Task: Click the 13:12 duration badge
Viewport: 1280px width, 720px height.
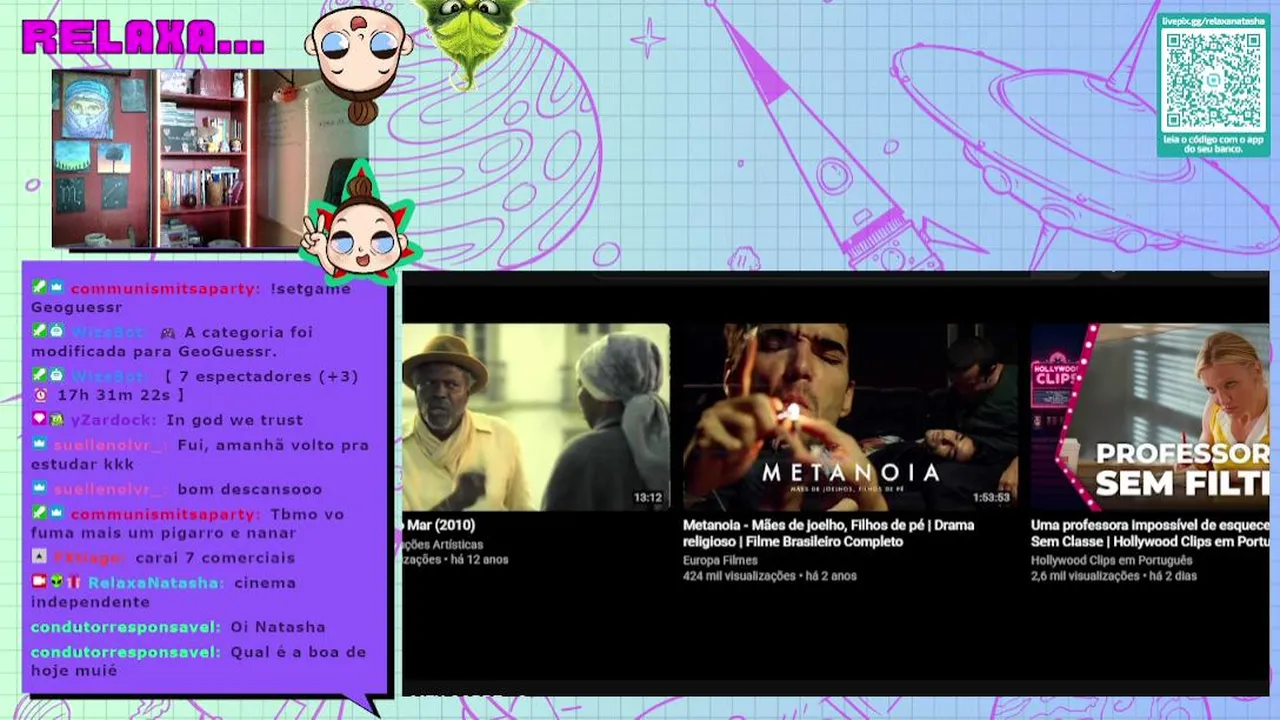Action: click(x=647, y=497)
